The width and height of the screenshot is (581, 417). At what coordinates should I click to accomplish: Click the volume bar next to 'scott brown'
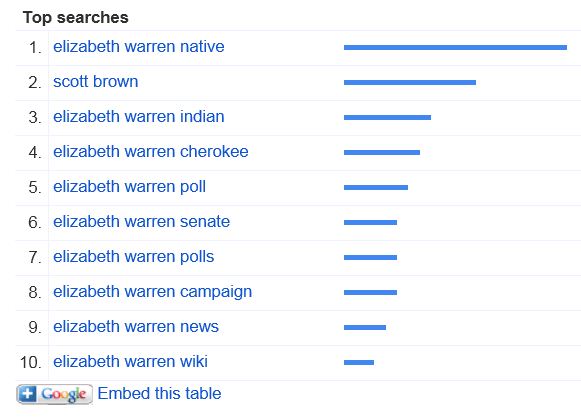(410, 82)
